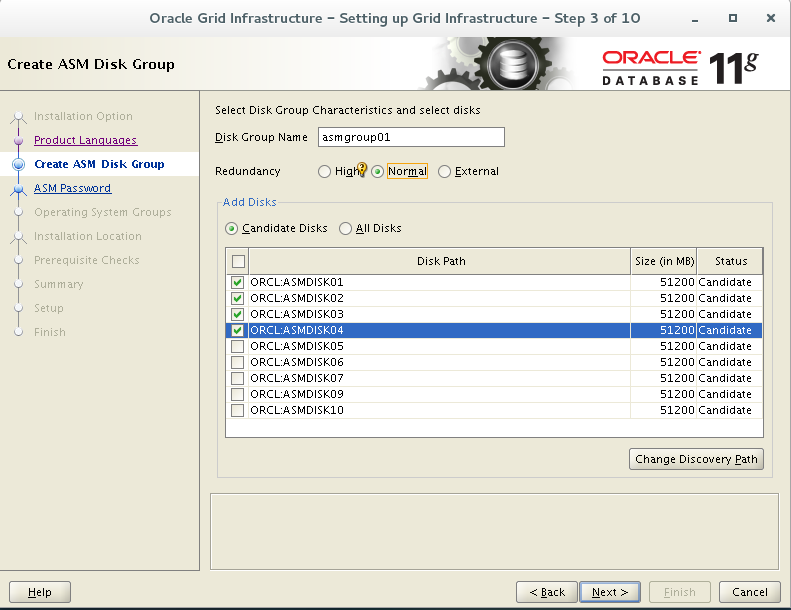Click the 51200 size of ASMDISK04
Screen dimensions: 791x610
677,330
